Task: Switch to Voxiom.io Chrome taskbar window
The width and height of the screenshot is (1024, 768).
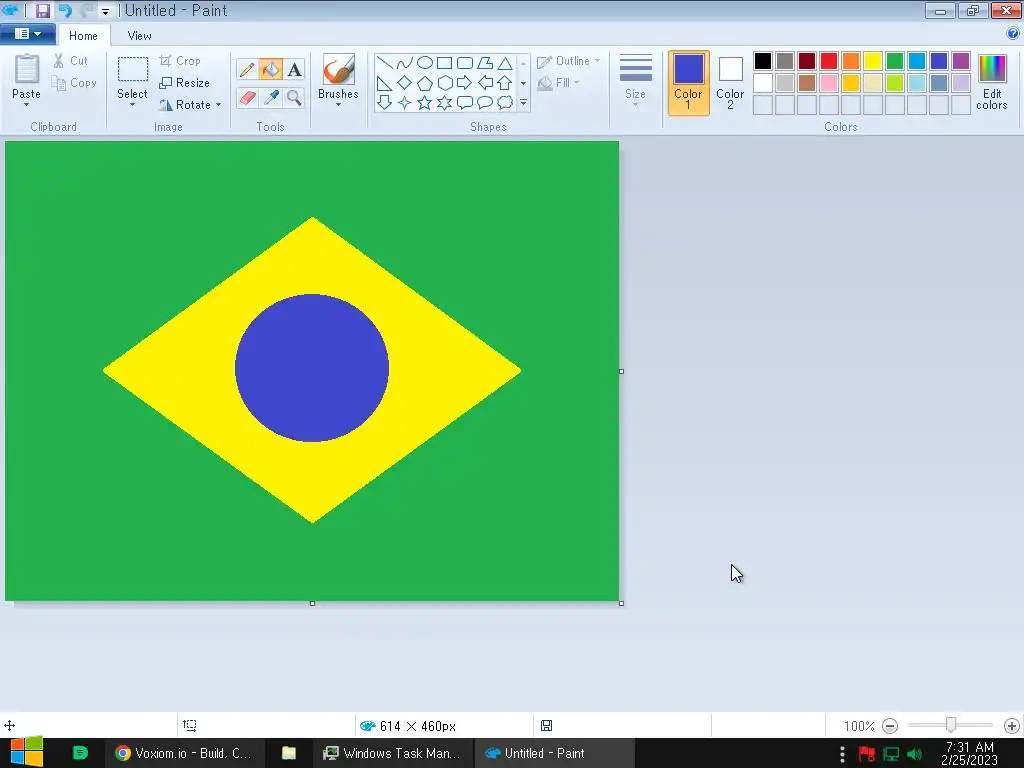Action: 183,753
